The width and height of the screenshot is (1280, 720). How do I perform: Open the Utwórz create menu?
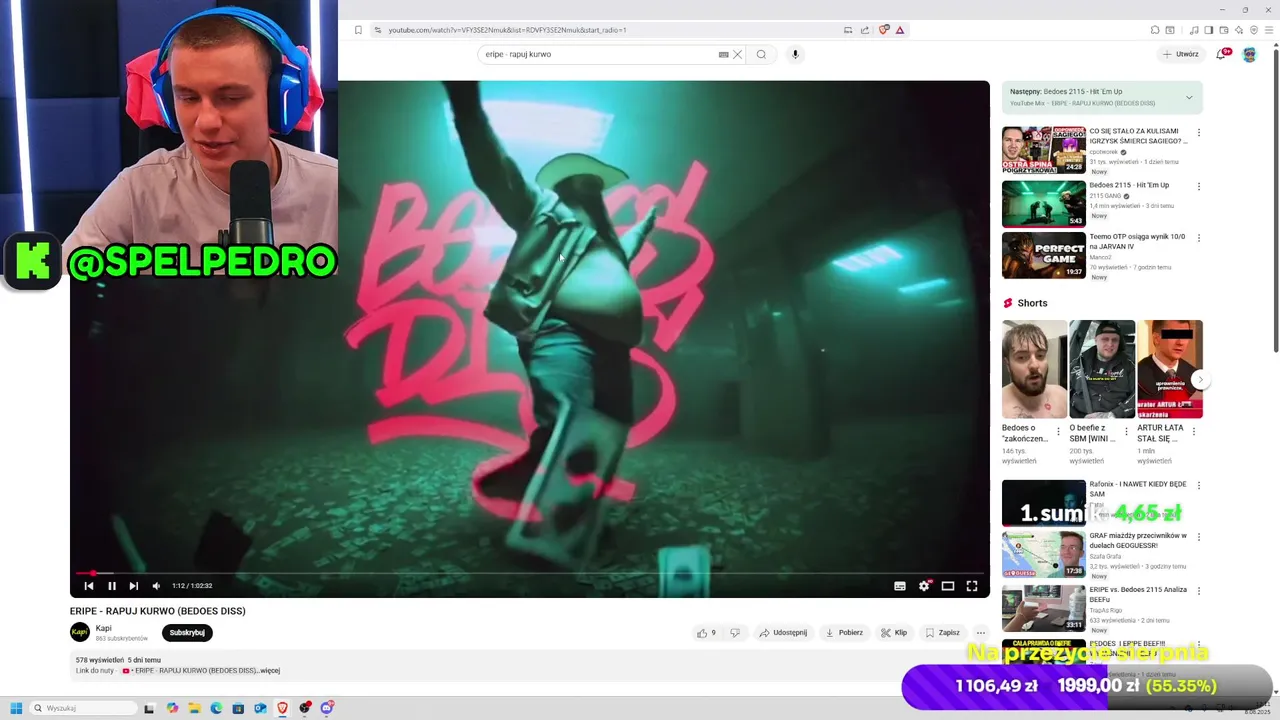click(x=1181, y=54)
